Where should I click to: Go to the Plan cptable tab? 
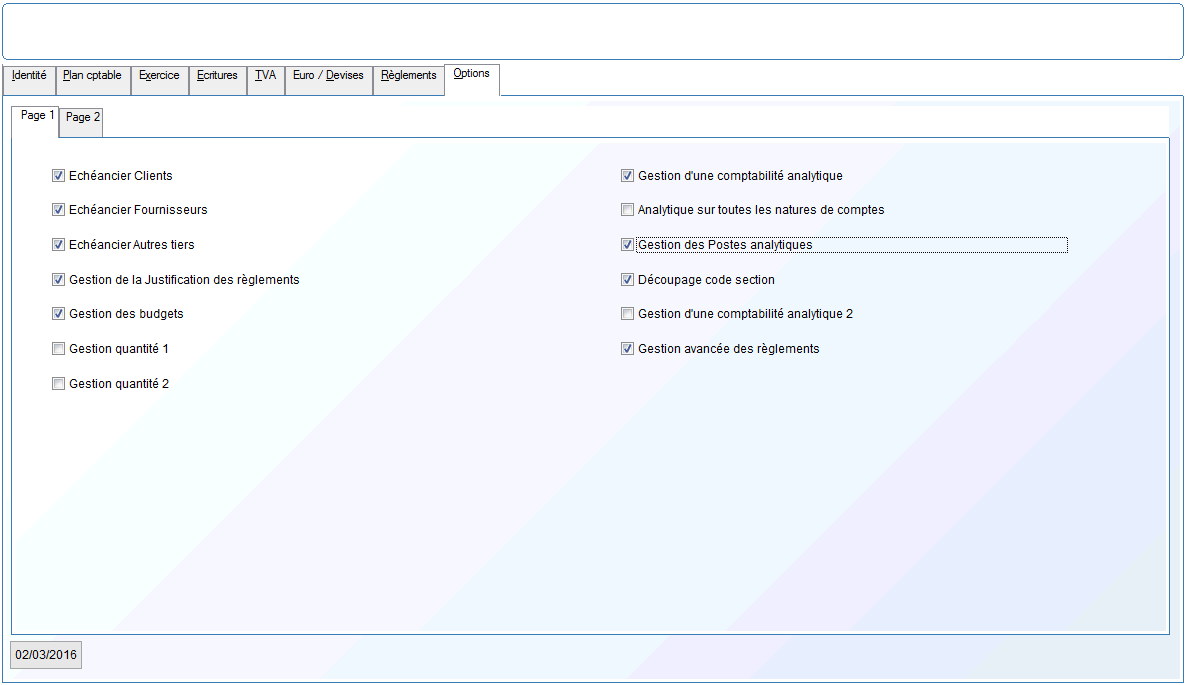(92, 76)
